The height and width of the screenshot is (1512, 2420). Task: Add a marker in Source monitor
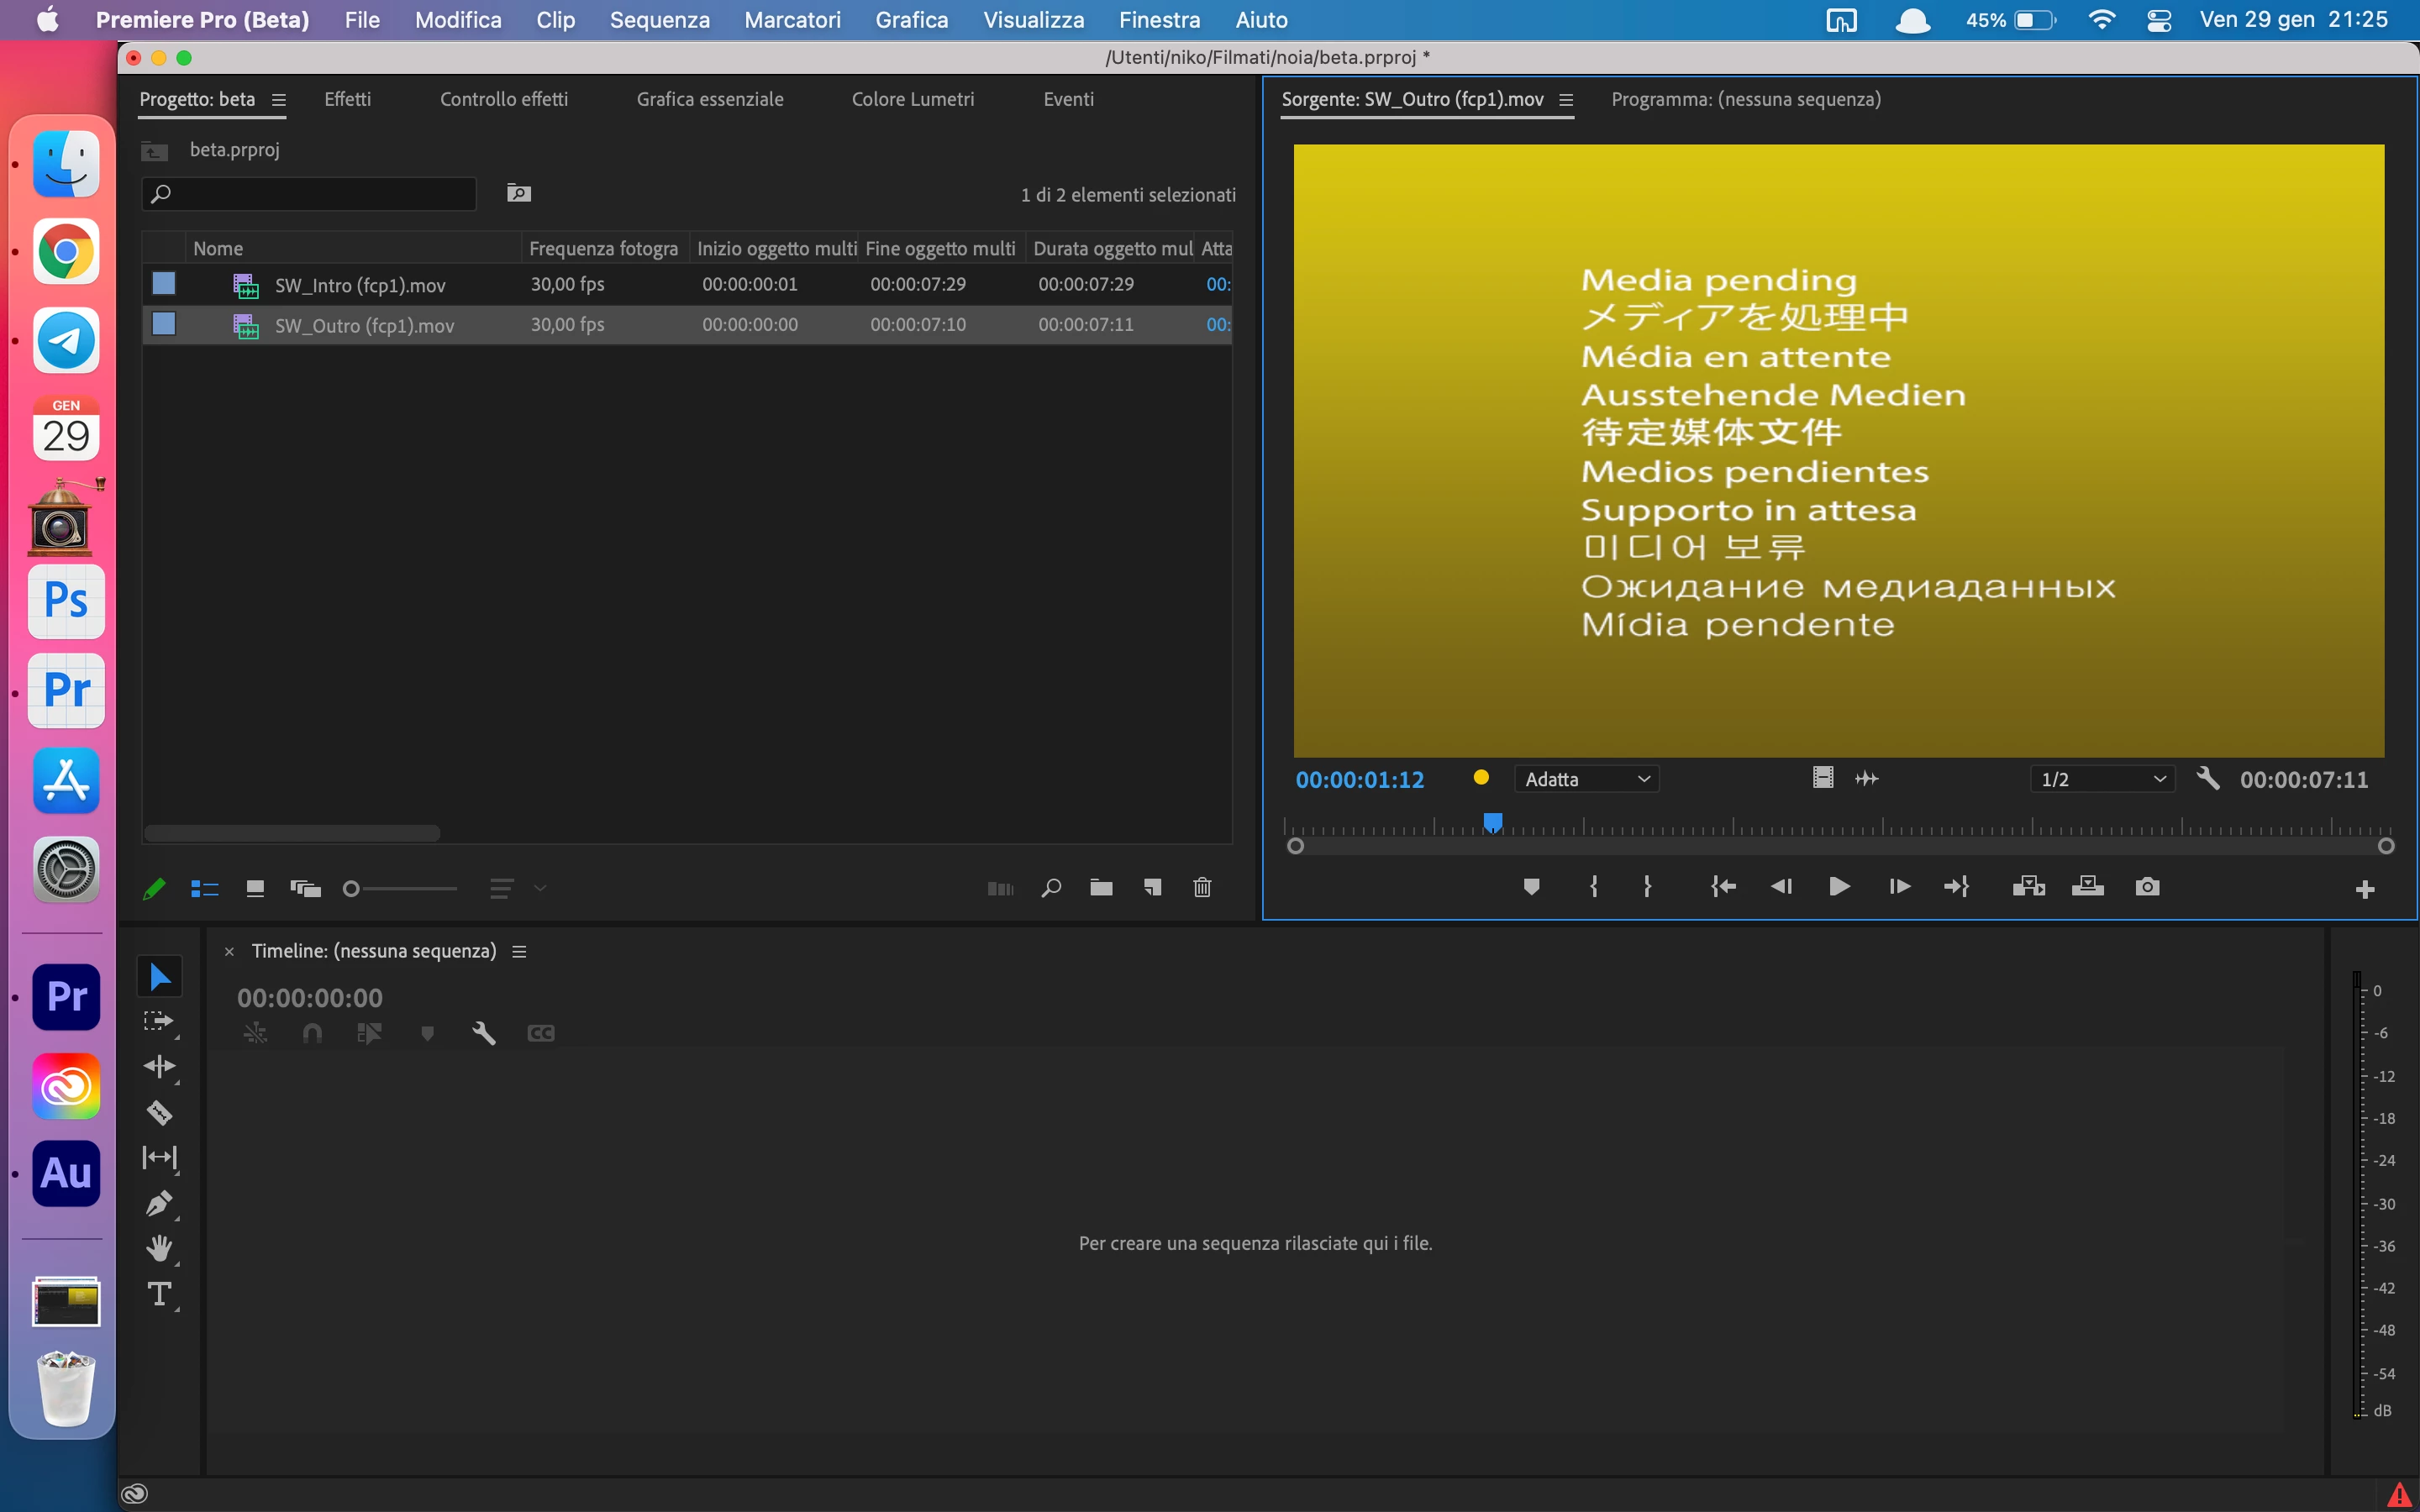coord(1531,887)
